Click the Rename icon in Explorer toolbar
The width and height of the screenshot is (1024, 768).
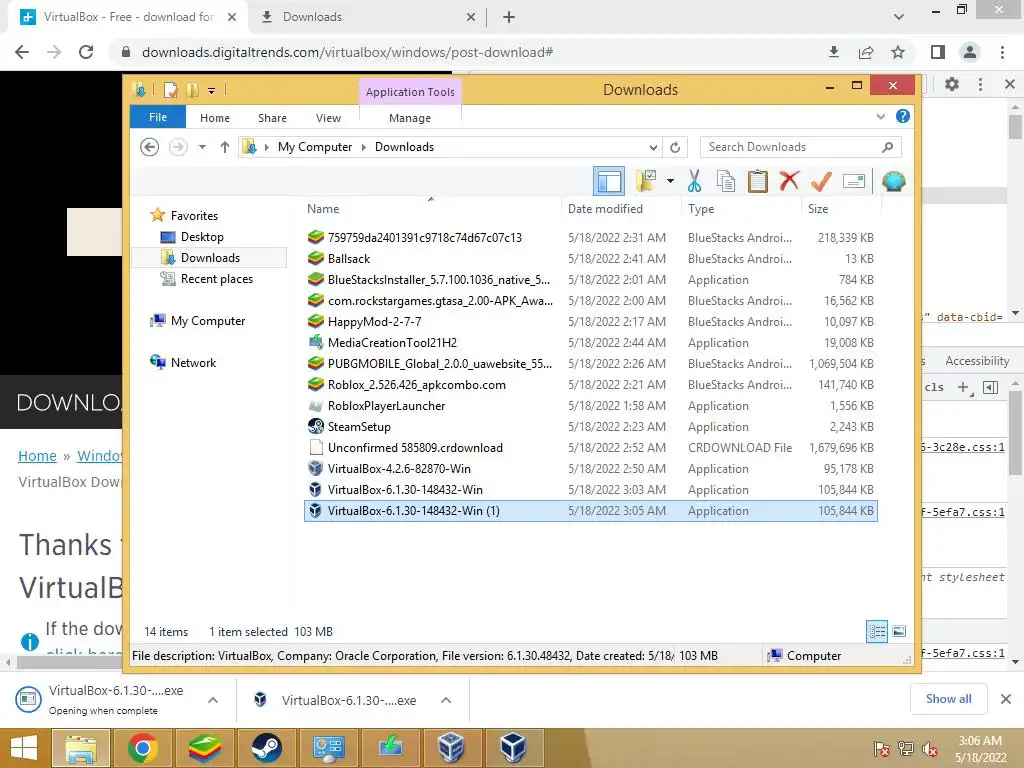point(854,181)
